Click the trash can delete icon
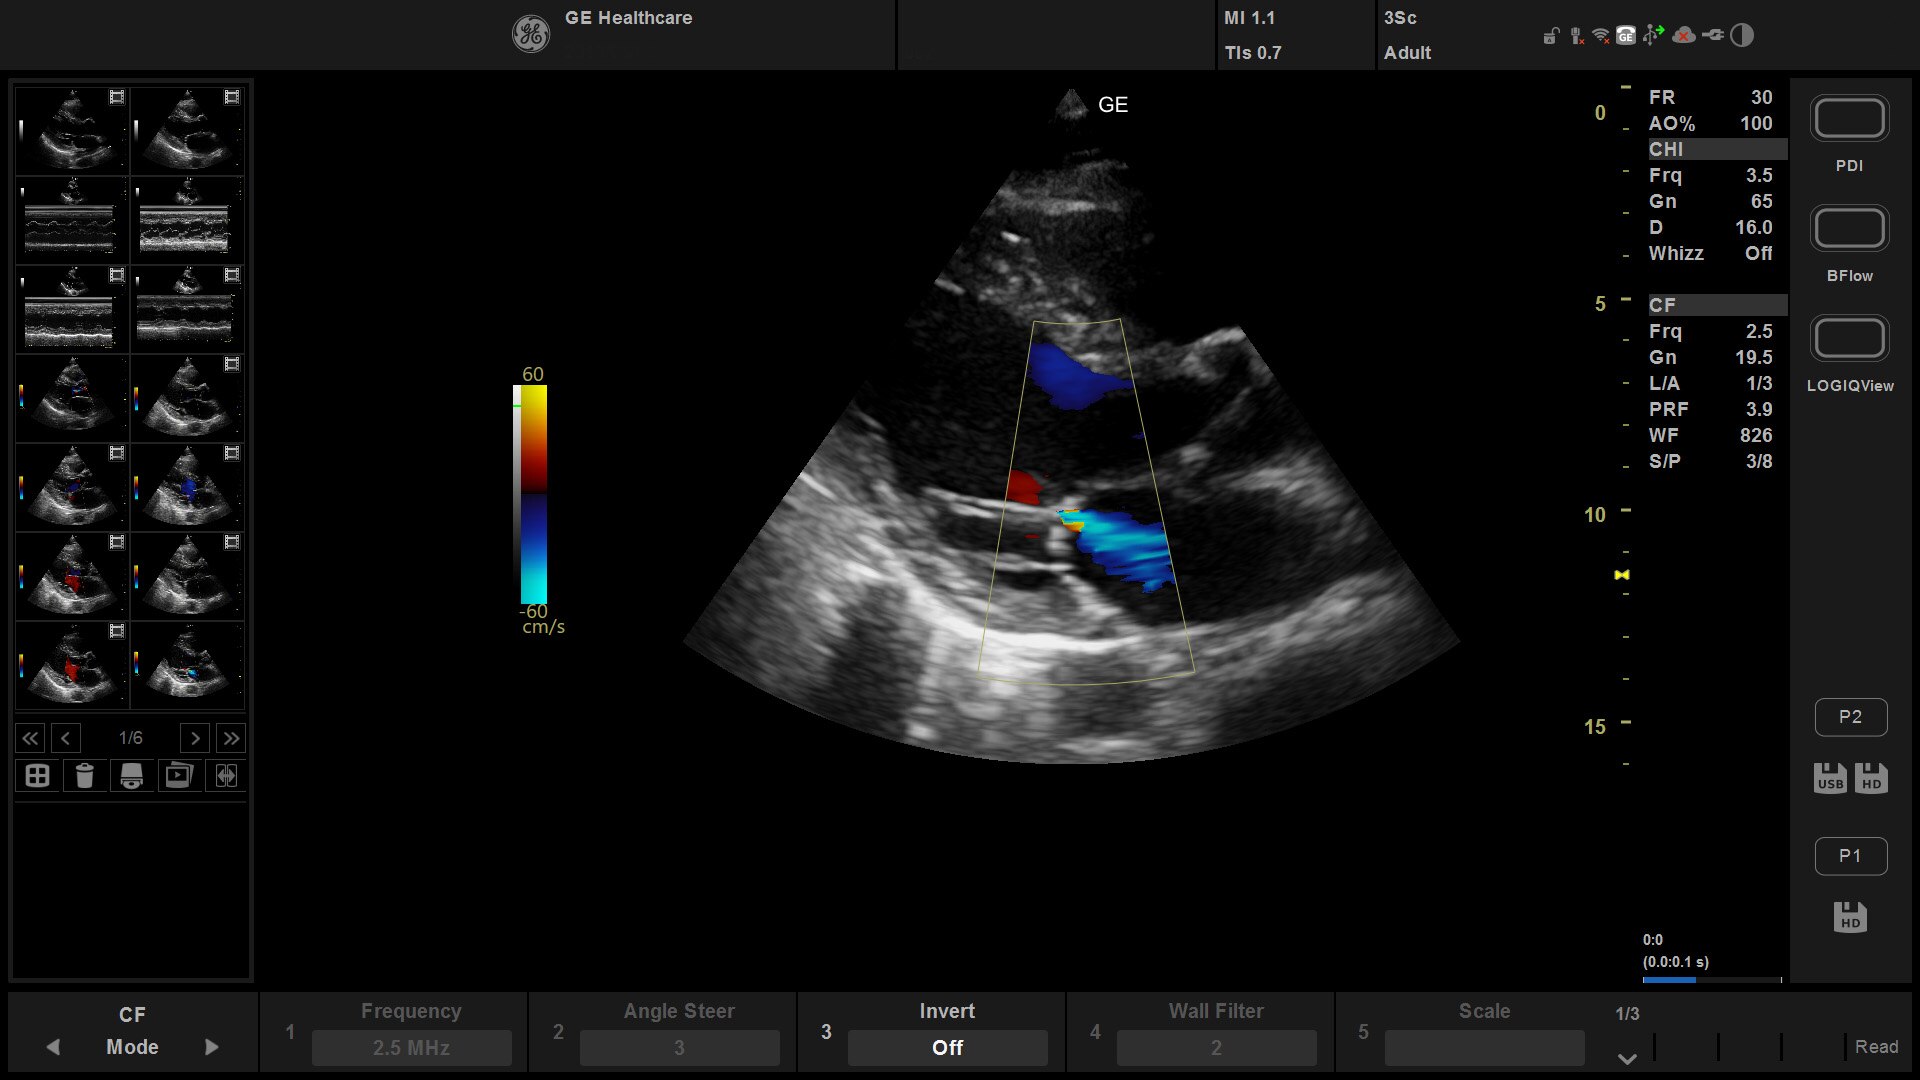This screenshot has width=1920, height=1080. click(x=84, y=776)
